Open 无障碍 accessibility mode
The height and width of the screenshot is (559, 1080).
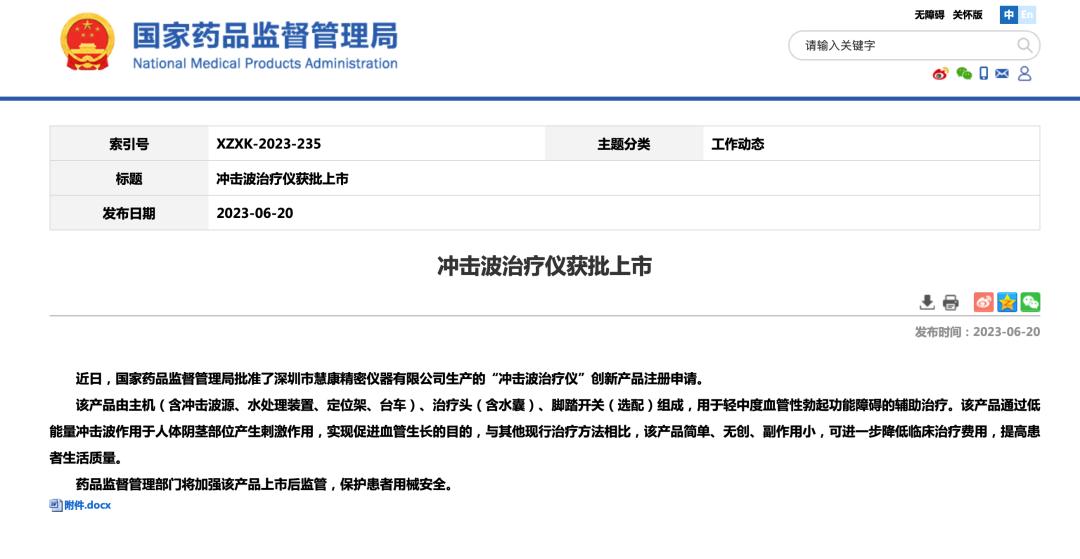coord(929,15)
